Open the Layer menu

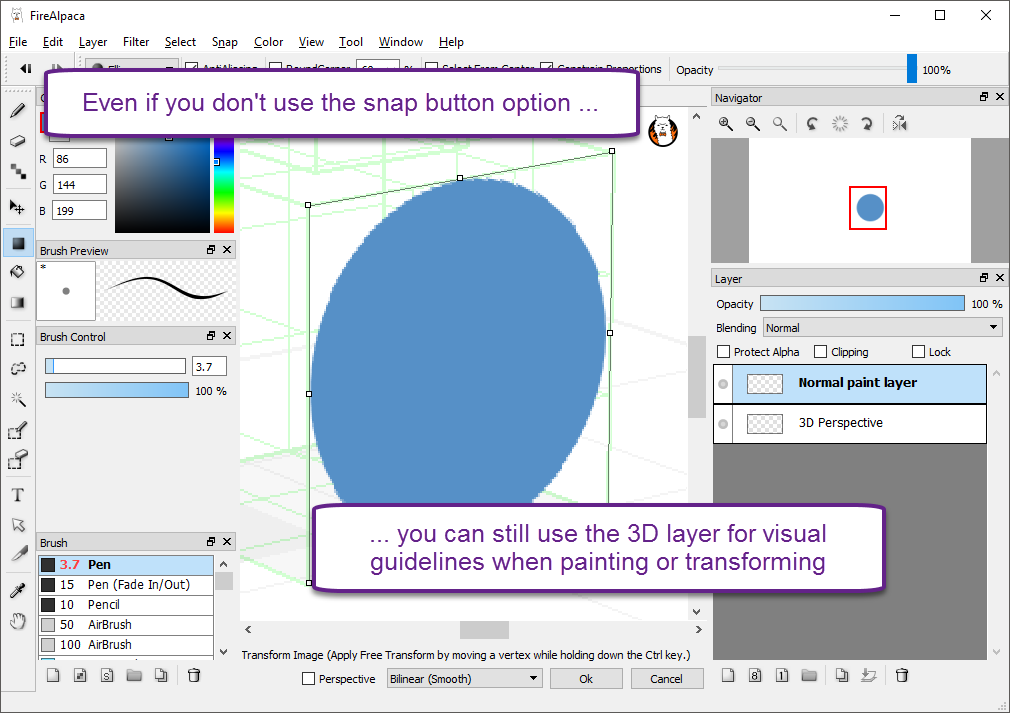(x=93, y=42)
